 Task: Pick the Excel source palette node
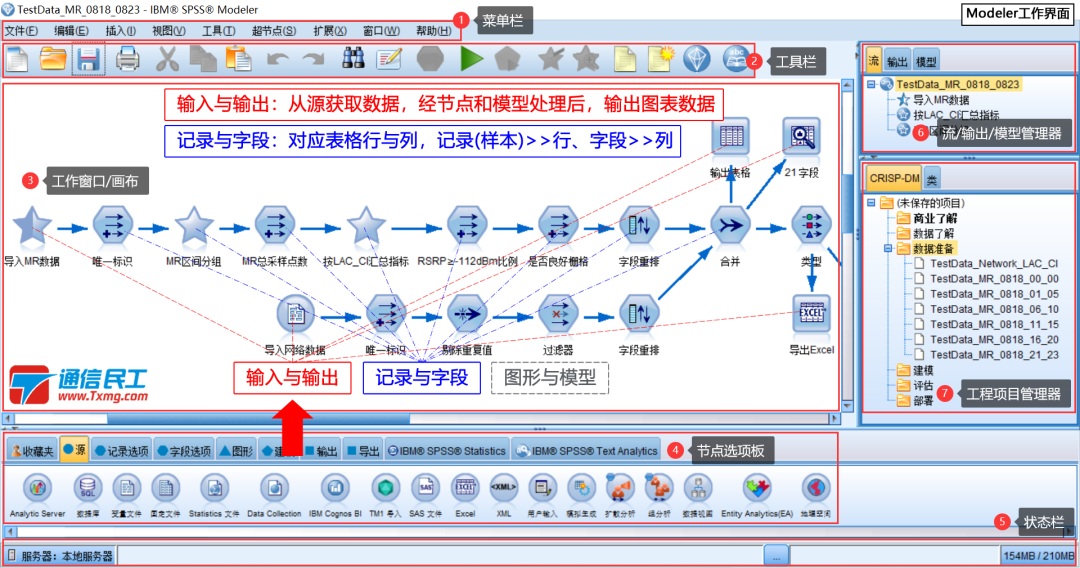pos(465,488)
